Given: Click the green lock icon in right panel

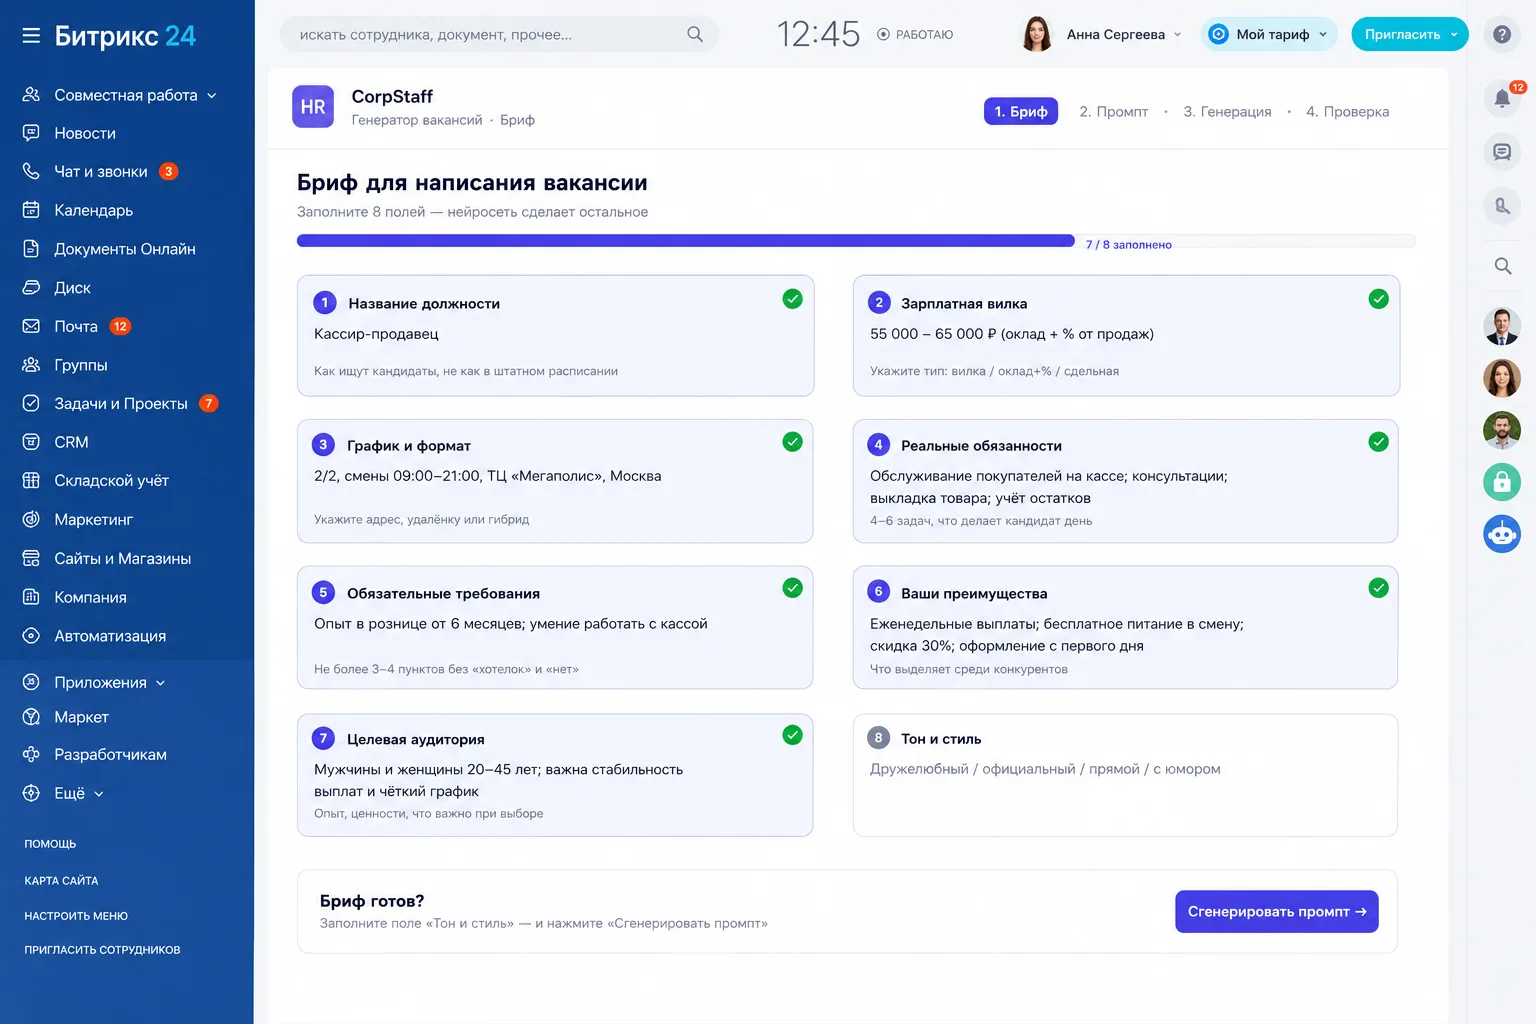Looking at the screenshot, I should 1502,481.
